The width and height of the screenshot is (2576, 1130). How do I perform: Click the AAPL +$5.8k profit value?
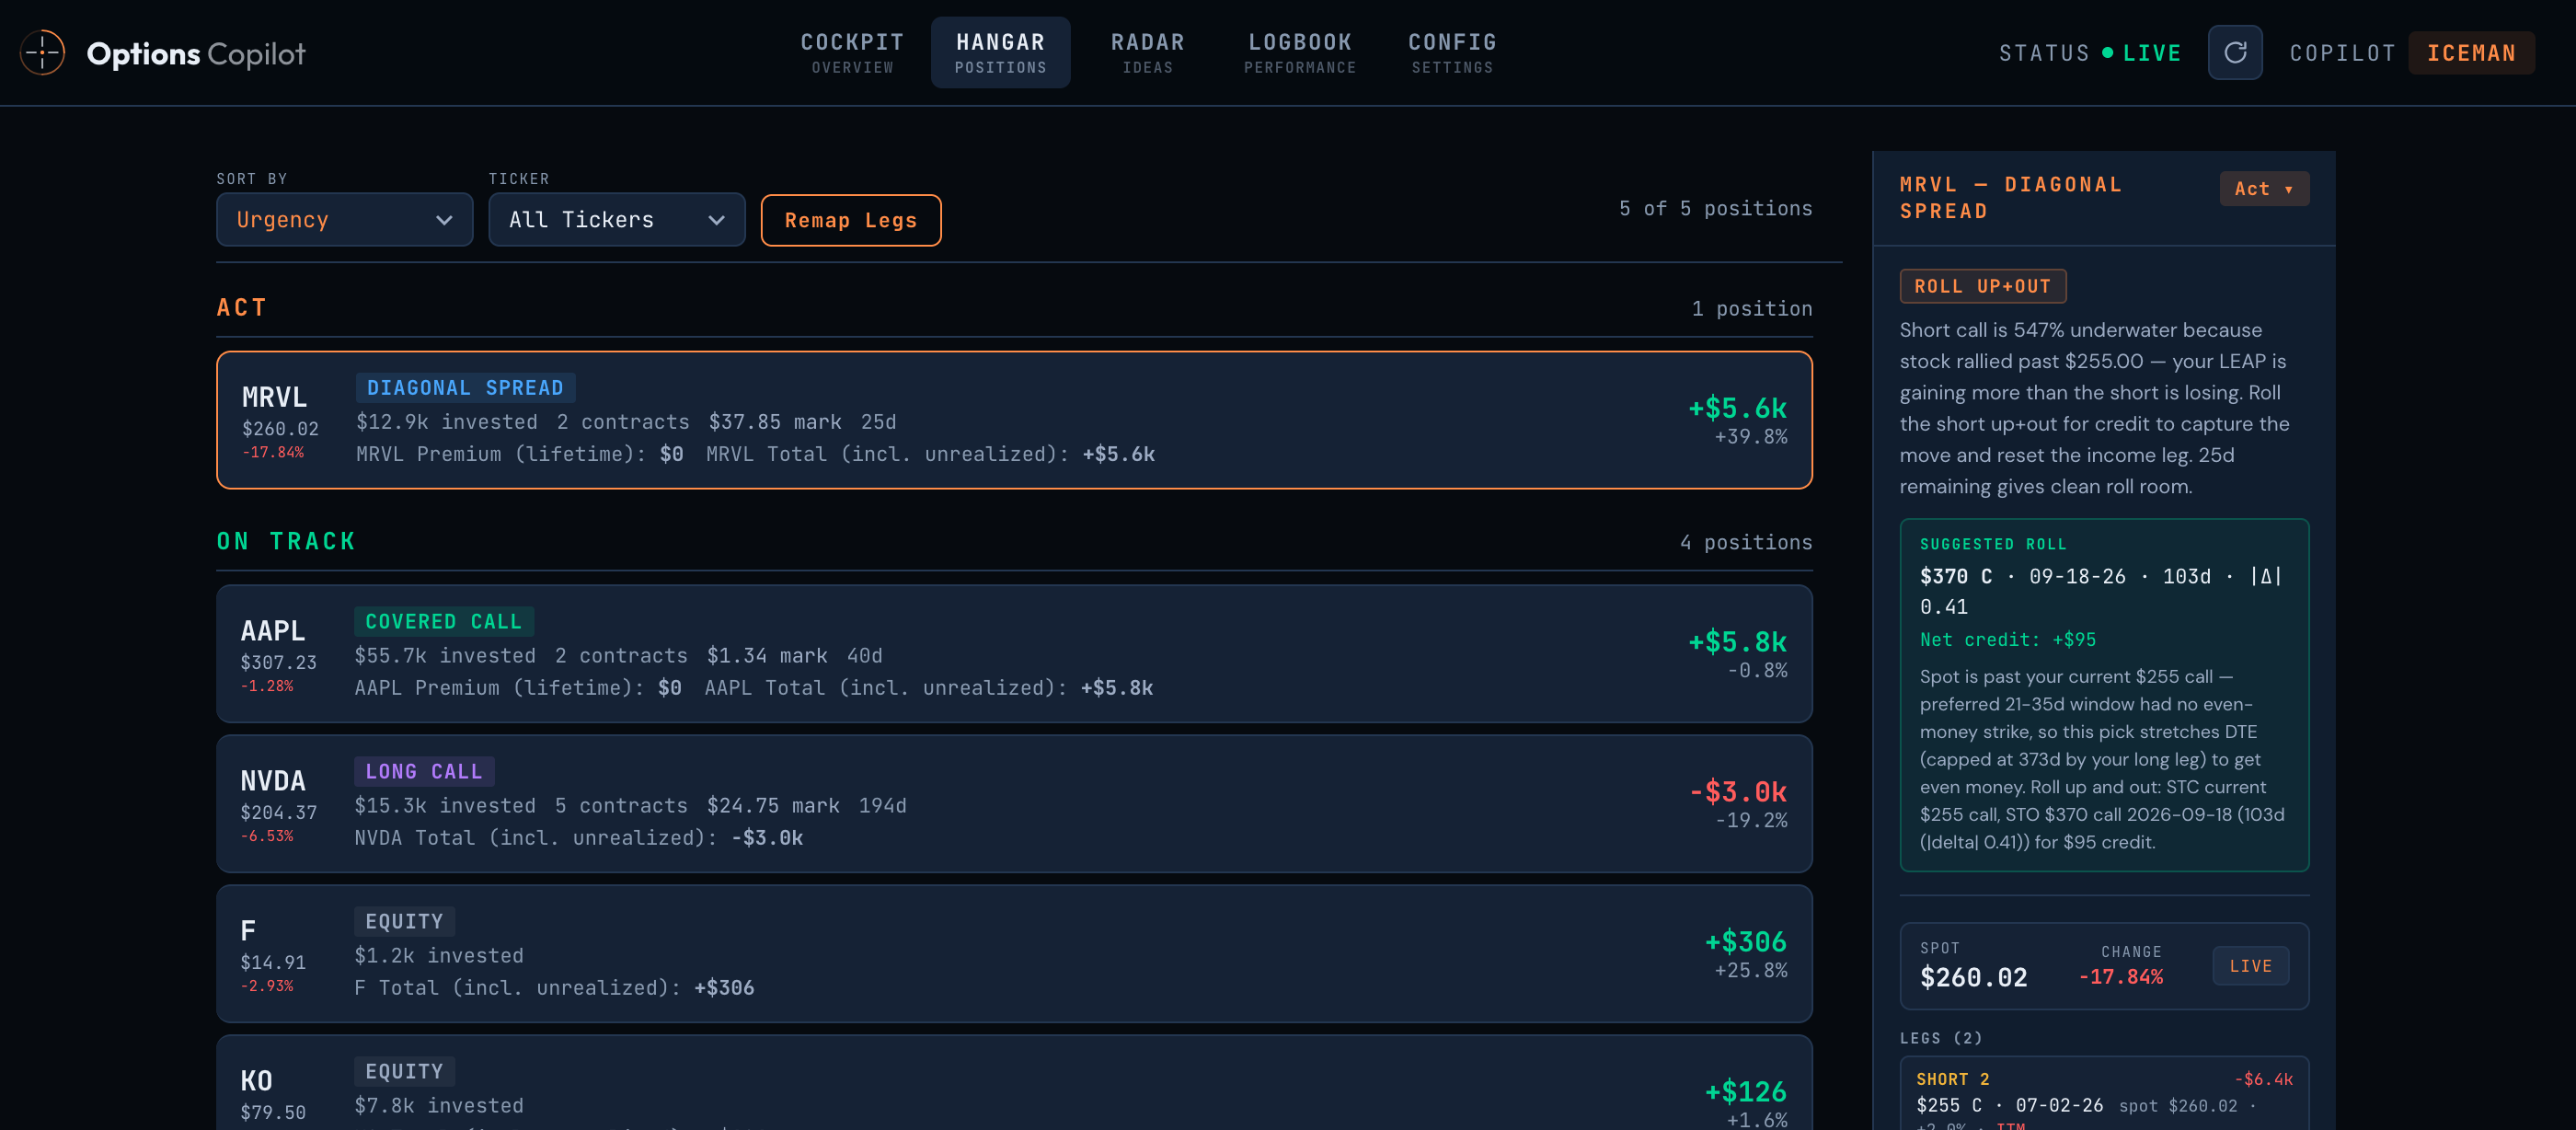pyautogui.click(x=1737, y=642)
